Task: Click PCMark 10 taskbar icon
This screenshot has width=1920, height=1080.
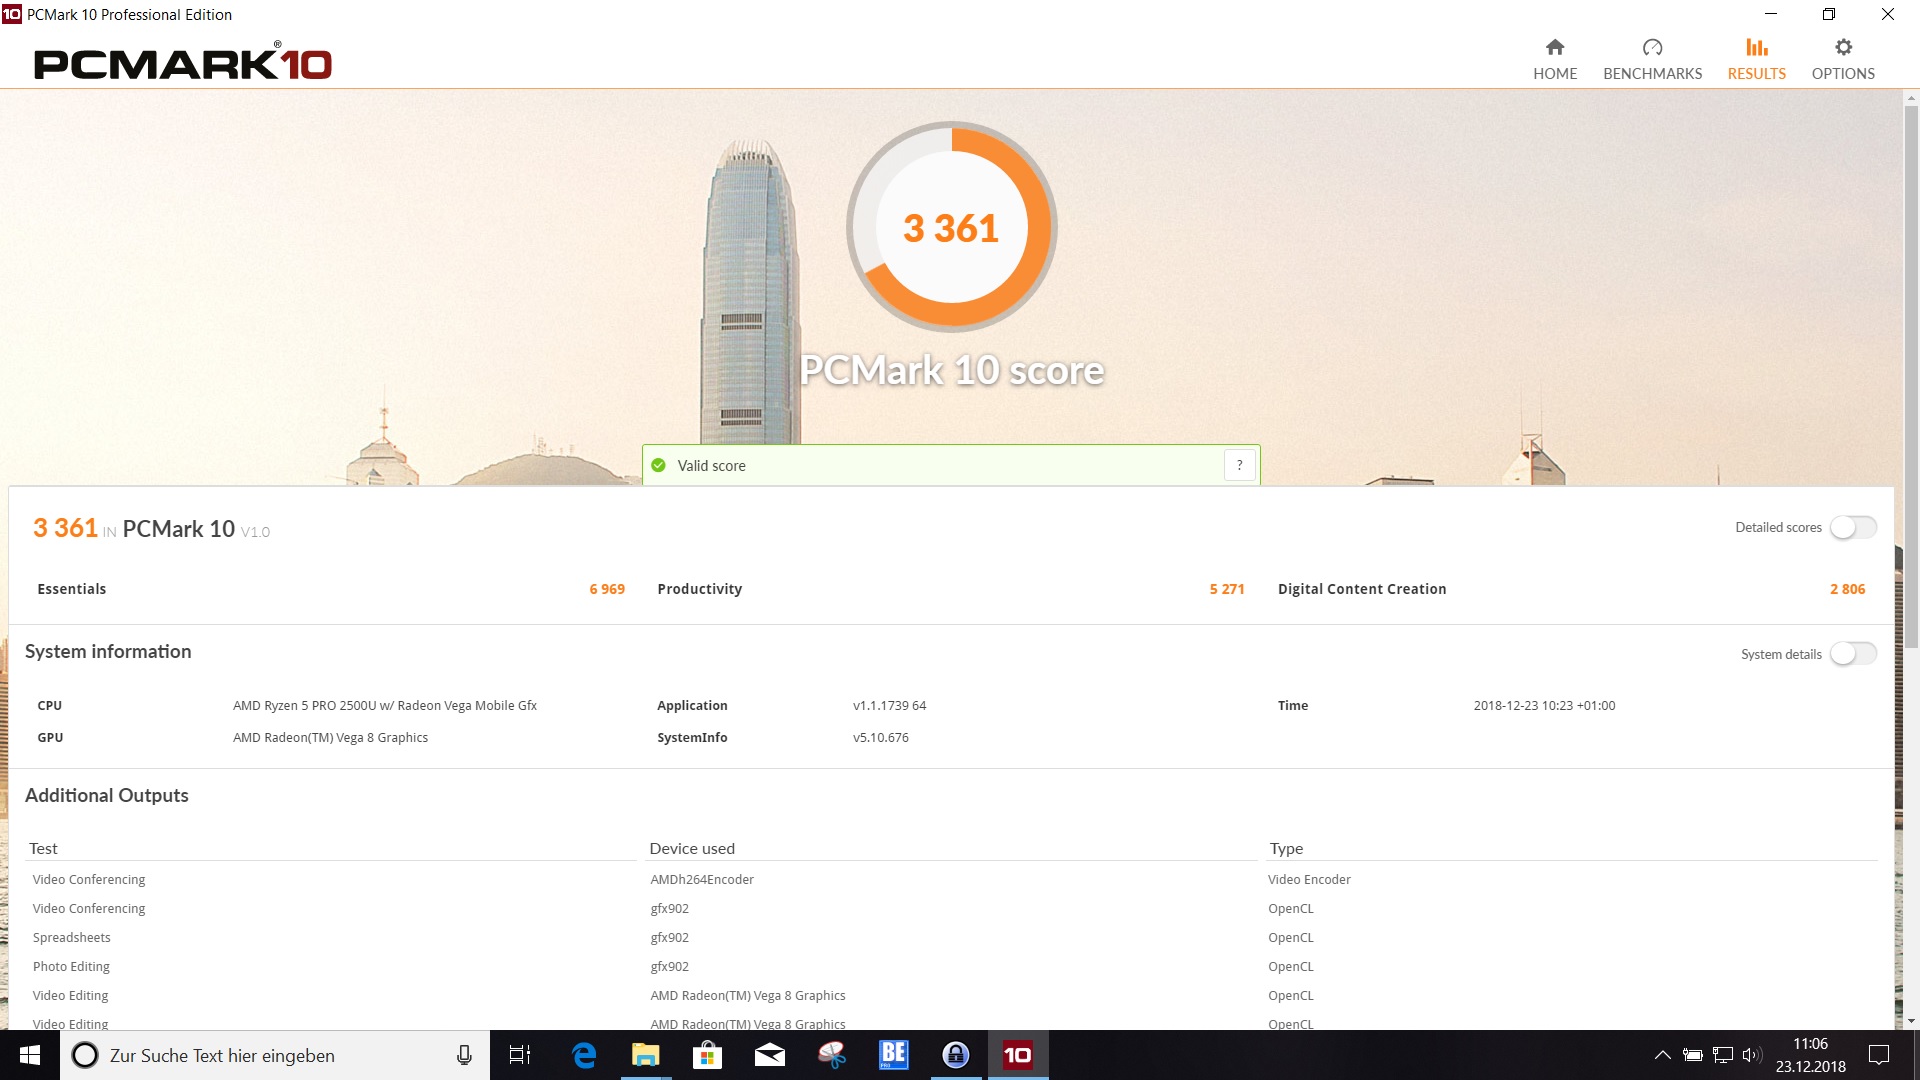Action: click(x=1017, y=1055)
